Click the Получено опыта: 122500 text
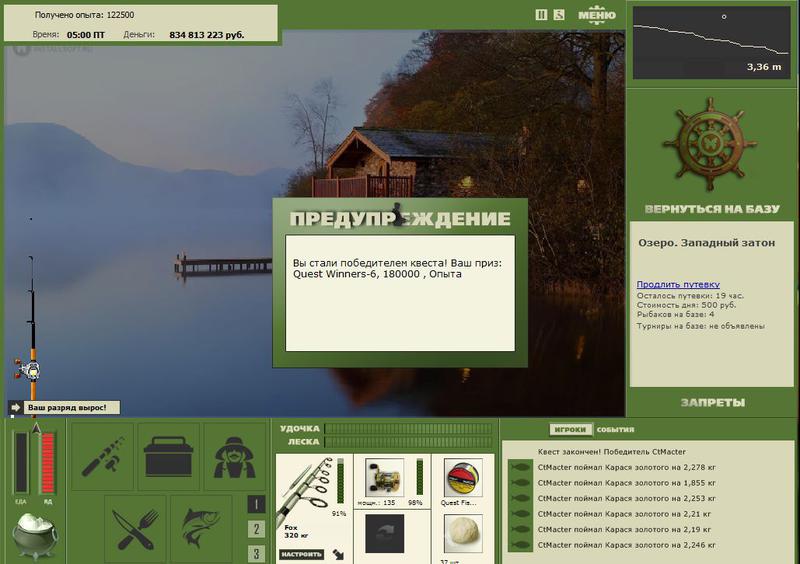800x564 pixels. pos(84,15)
